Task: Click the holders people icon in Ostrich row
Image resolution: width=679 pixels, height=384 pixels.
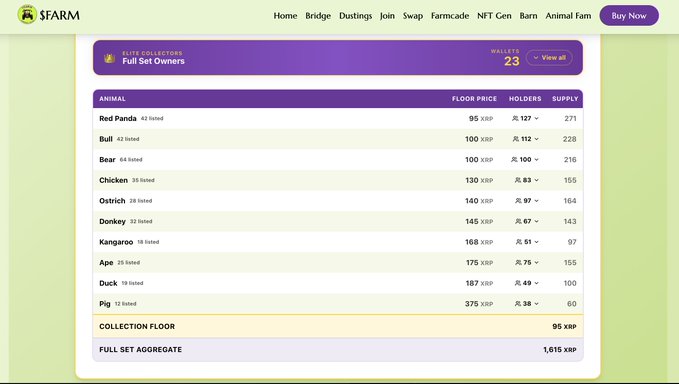Action: point(518,201)
